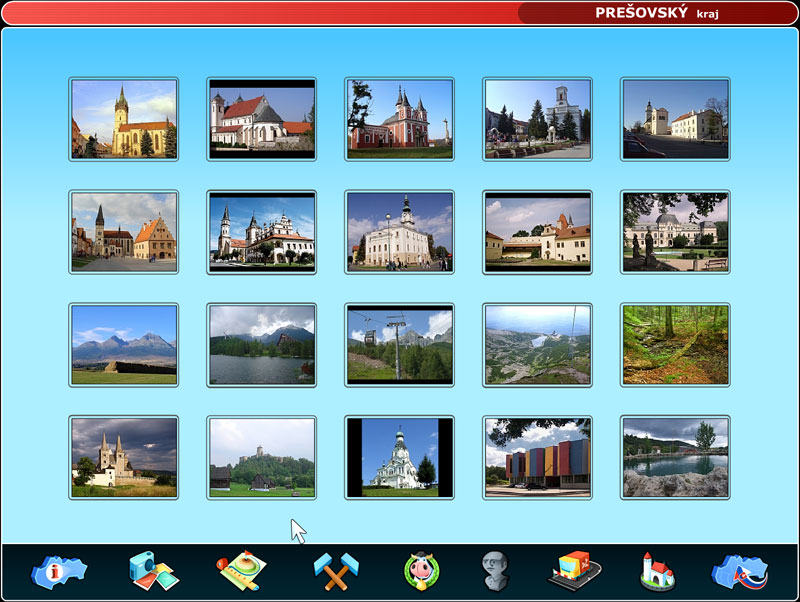Viewport: 800px width, 602px height.
Task: Select the white Orthodox church thumbnail
Action: tap(399, 457)
